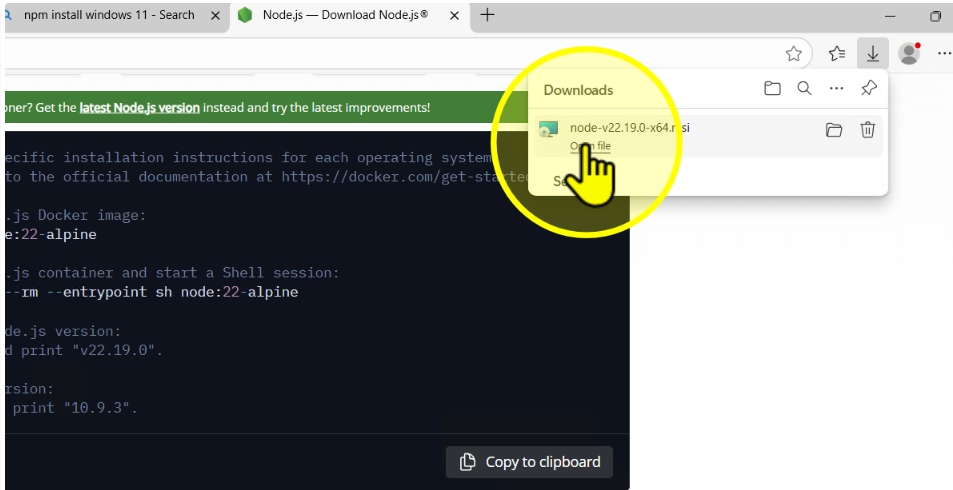
Task: Open the Favorites list icon
Action: click(837, 54)
